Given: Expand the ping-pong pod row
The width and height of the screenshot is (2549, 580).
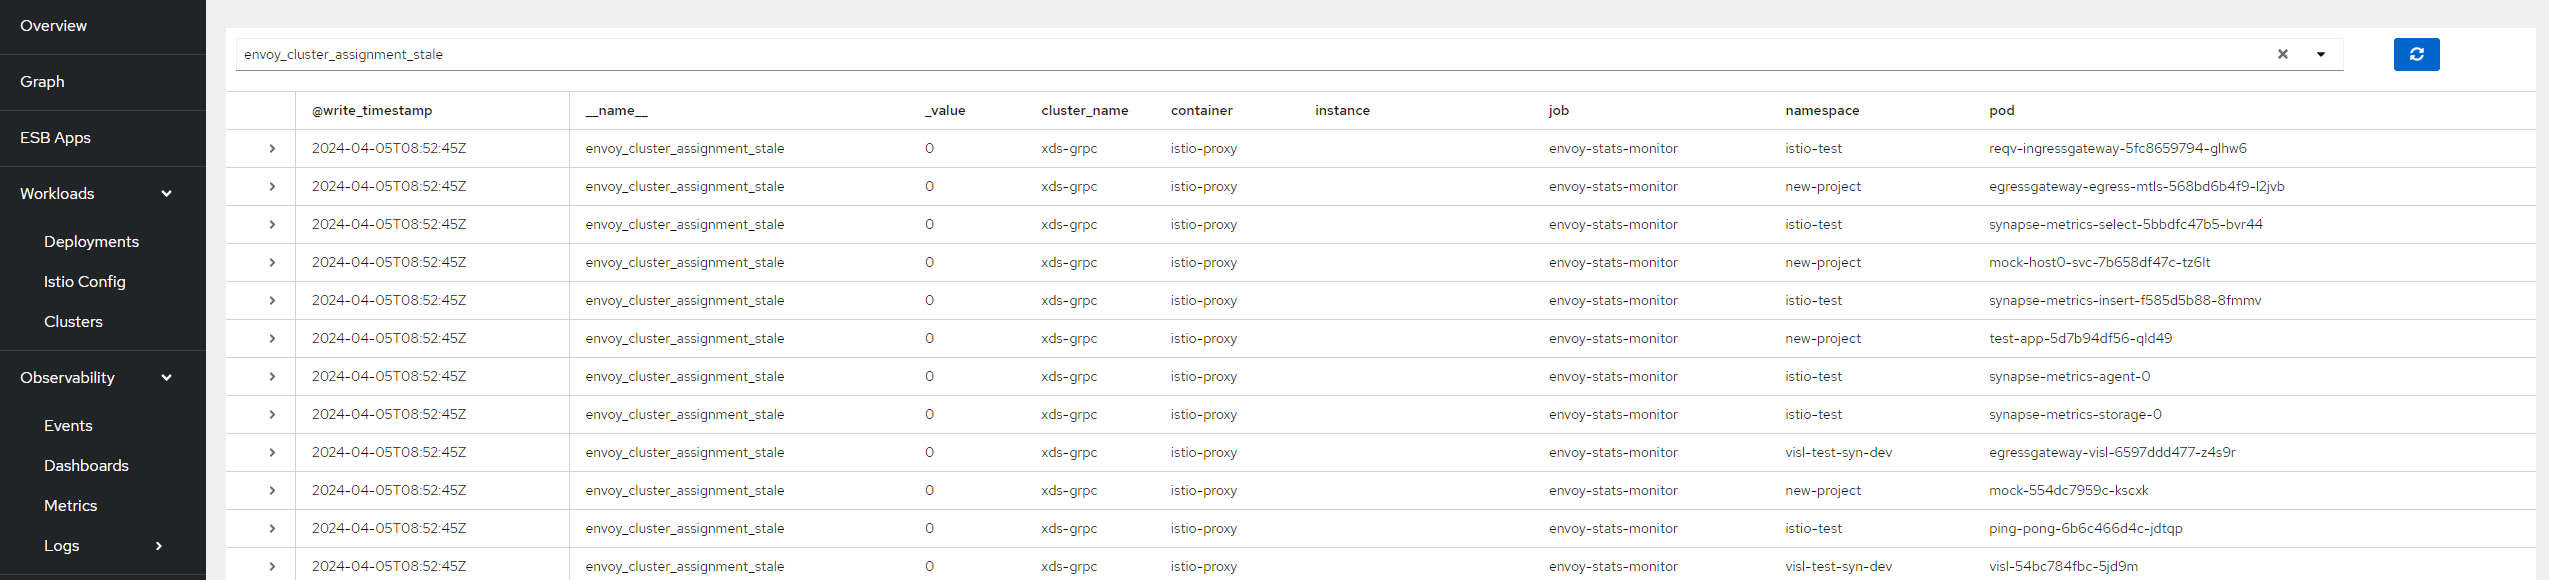Looking at the screenshot, I should pyautogui.click(x=272, y=529).
